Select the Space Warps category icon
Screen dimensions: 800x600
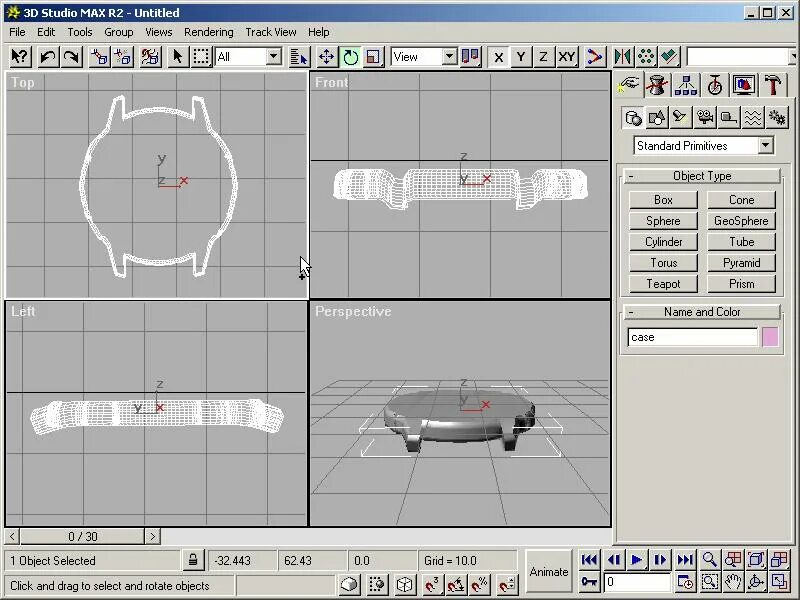point(753,118)
